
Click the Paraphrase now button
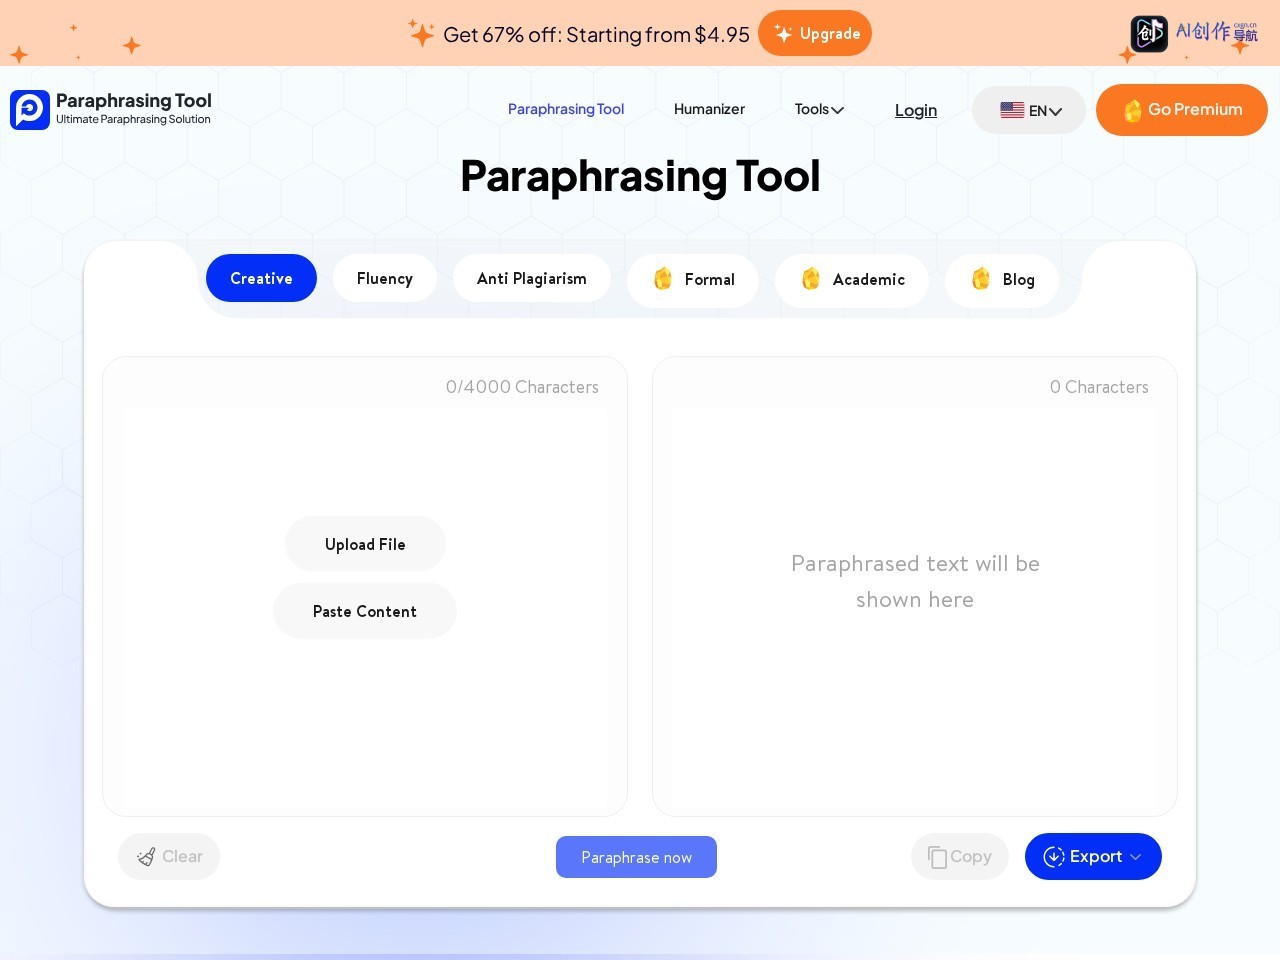[x=636, y=857]
